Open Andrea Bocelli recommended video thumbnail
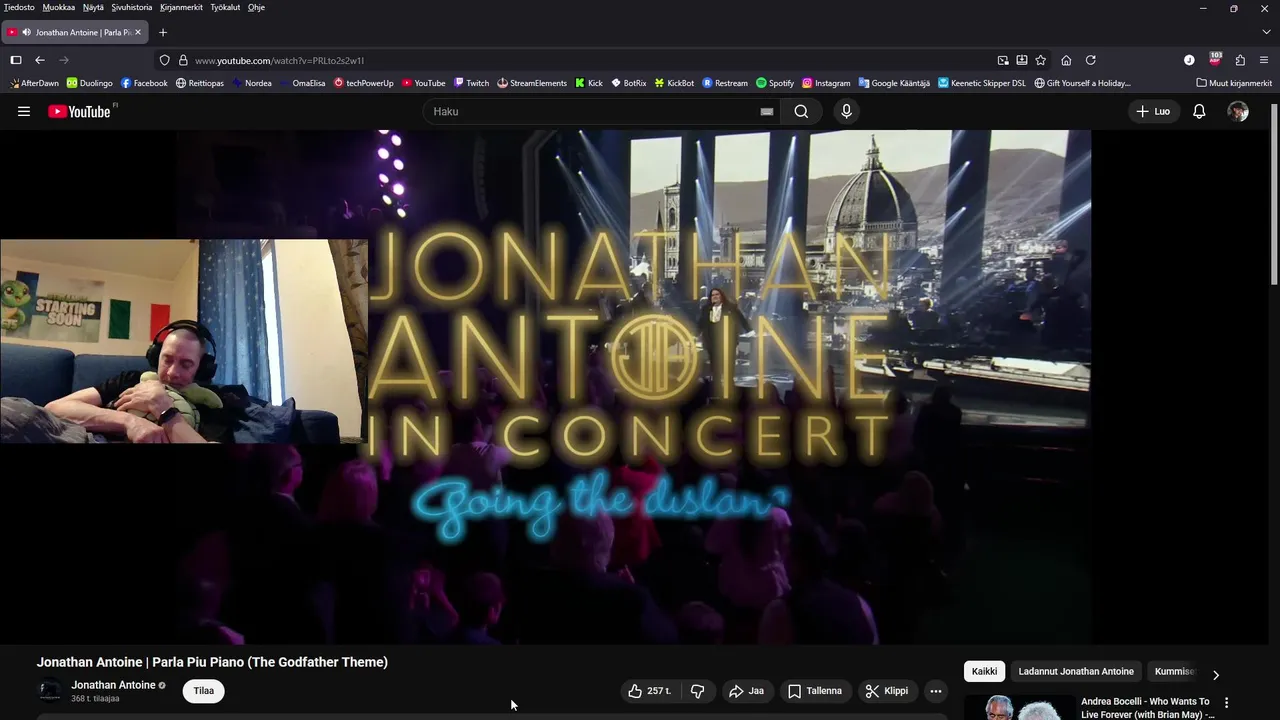The width and height of the screenshot is (1280, 720). [x=1018, y=706]
